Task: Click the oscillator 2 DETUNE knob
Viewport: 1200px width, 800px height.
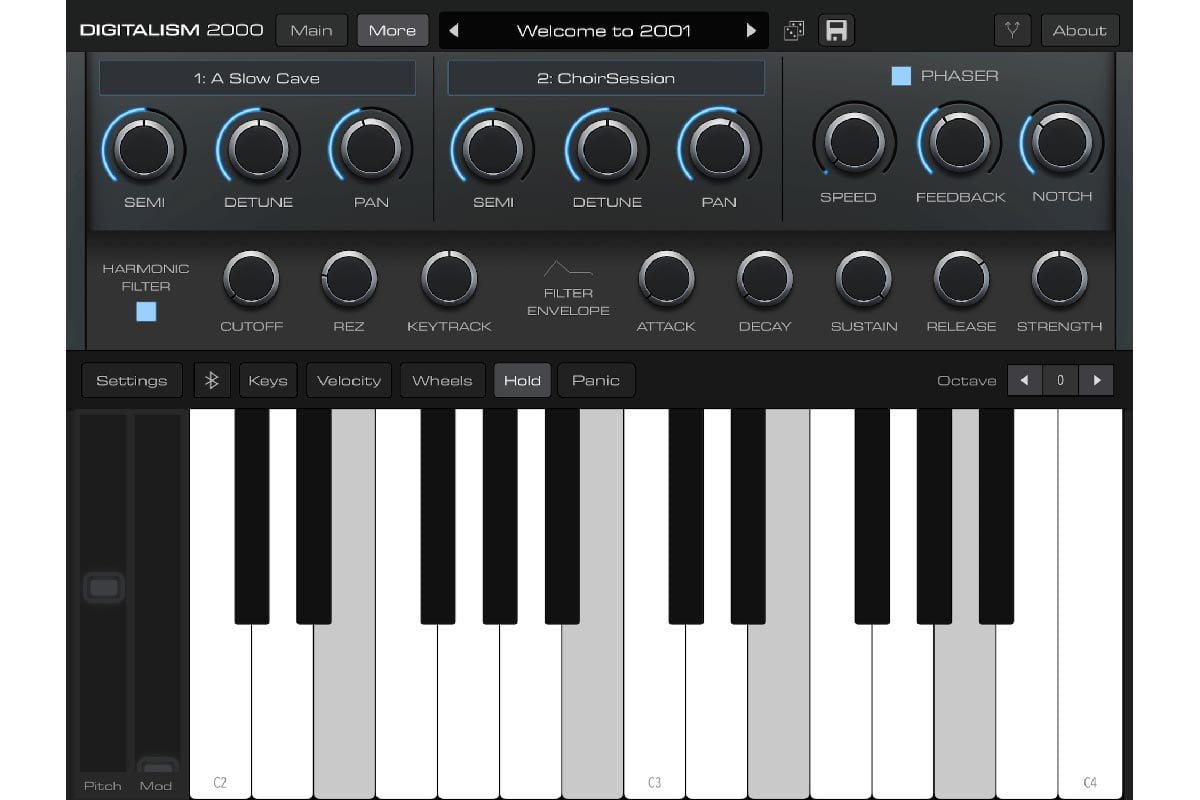Action: coord(607,148)
